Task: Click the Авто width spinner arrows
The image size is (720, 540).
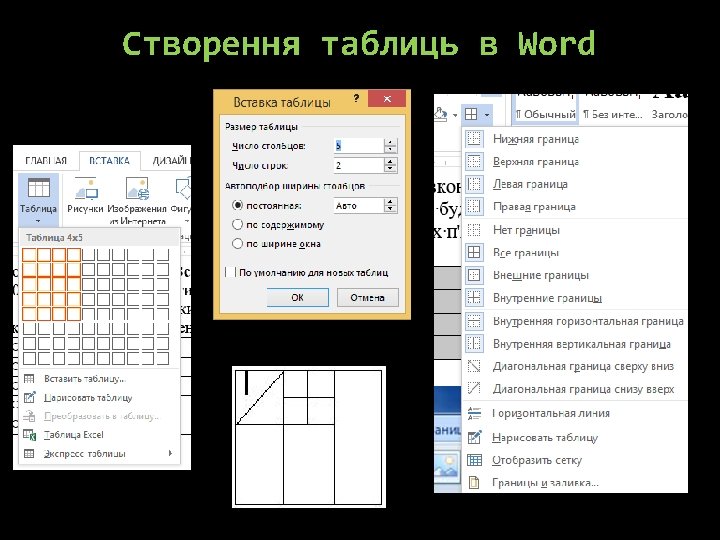Action: 390,205
